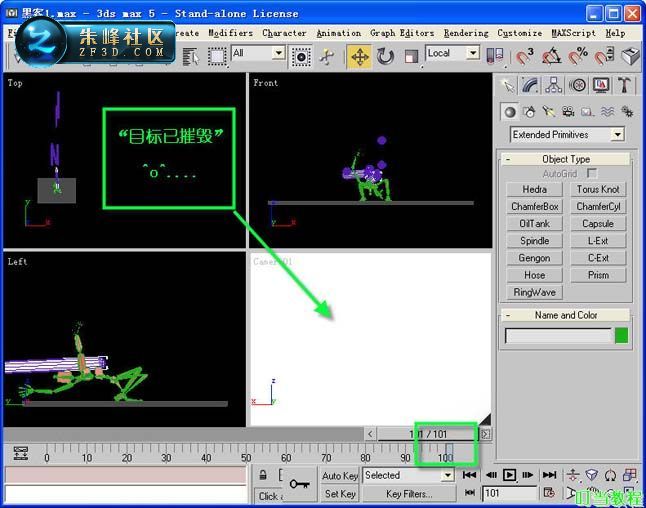Click the RingWave button

click(534, 293)
